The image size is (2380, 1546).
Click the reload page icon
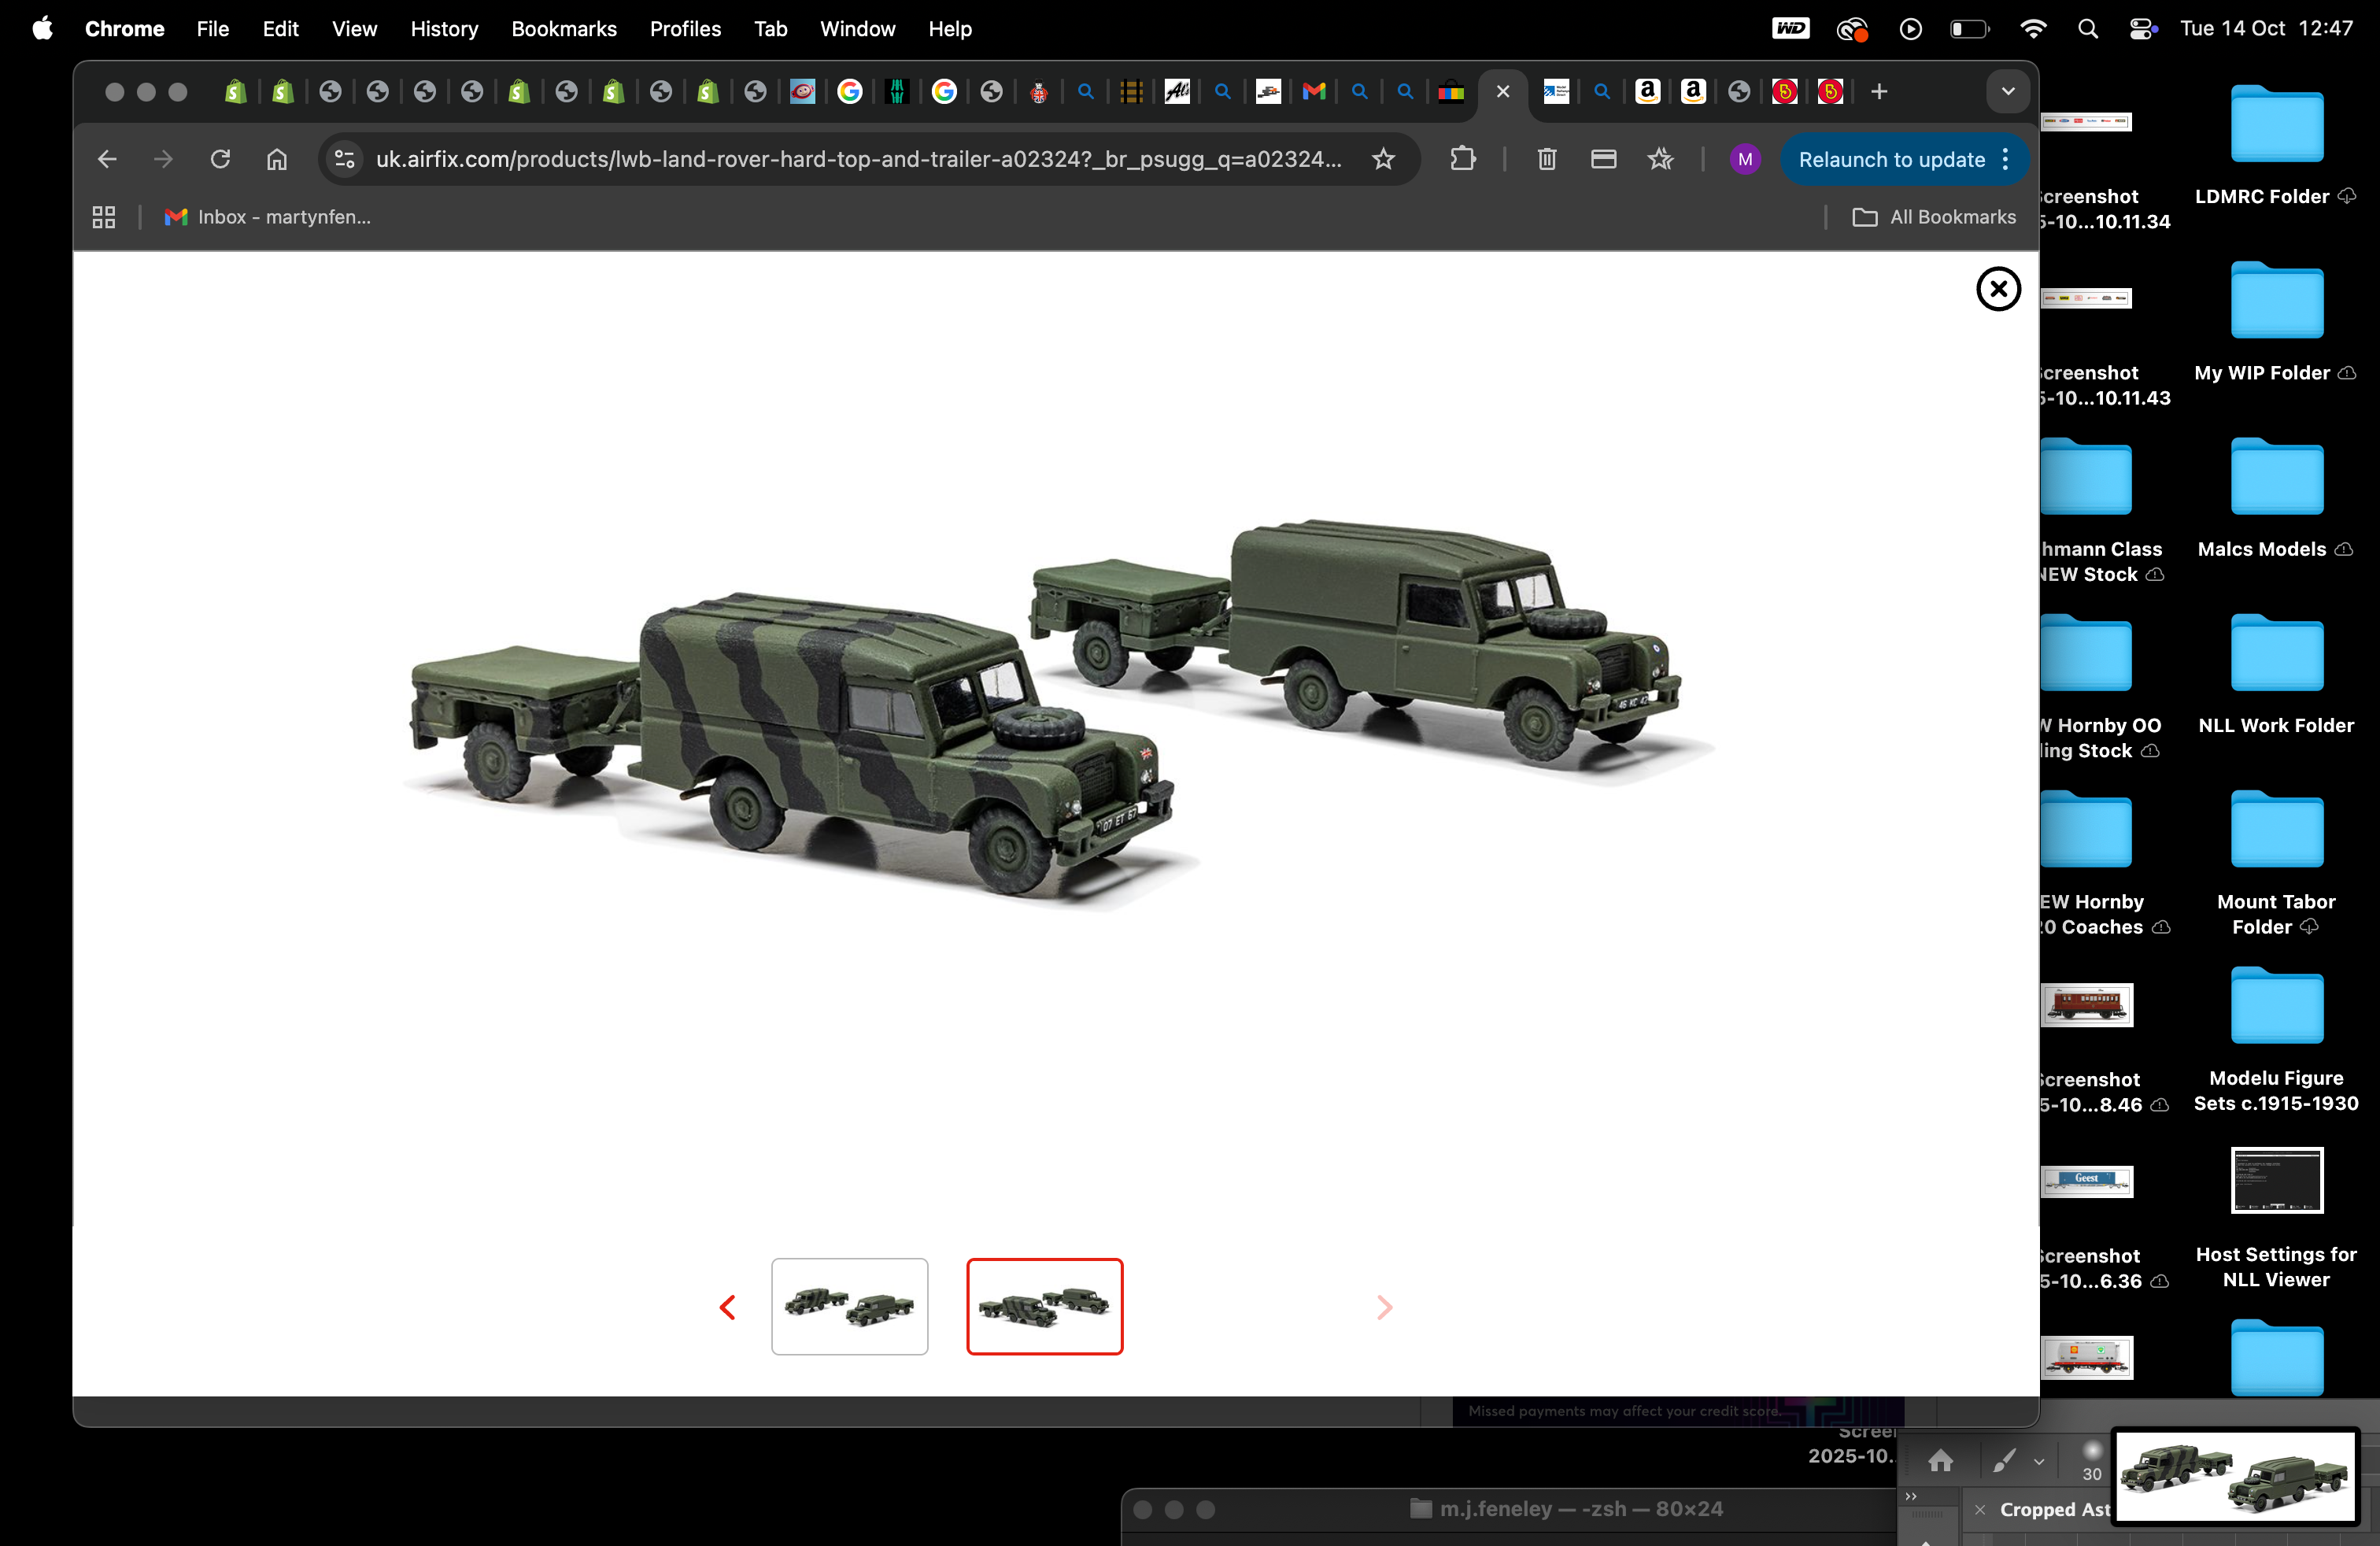[220, 159]
